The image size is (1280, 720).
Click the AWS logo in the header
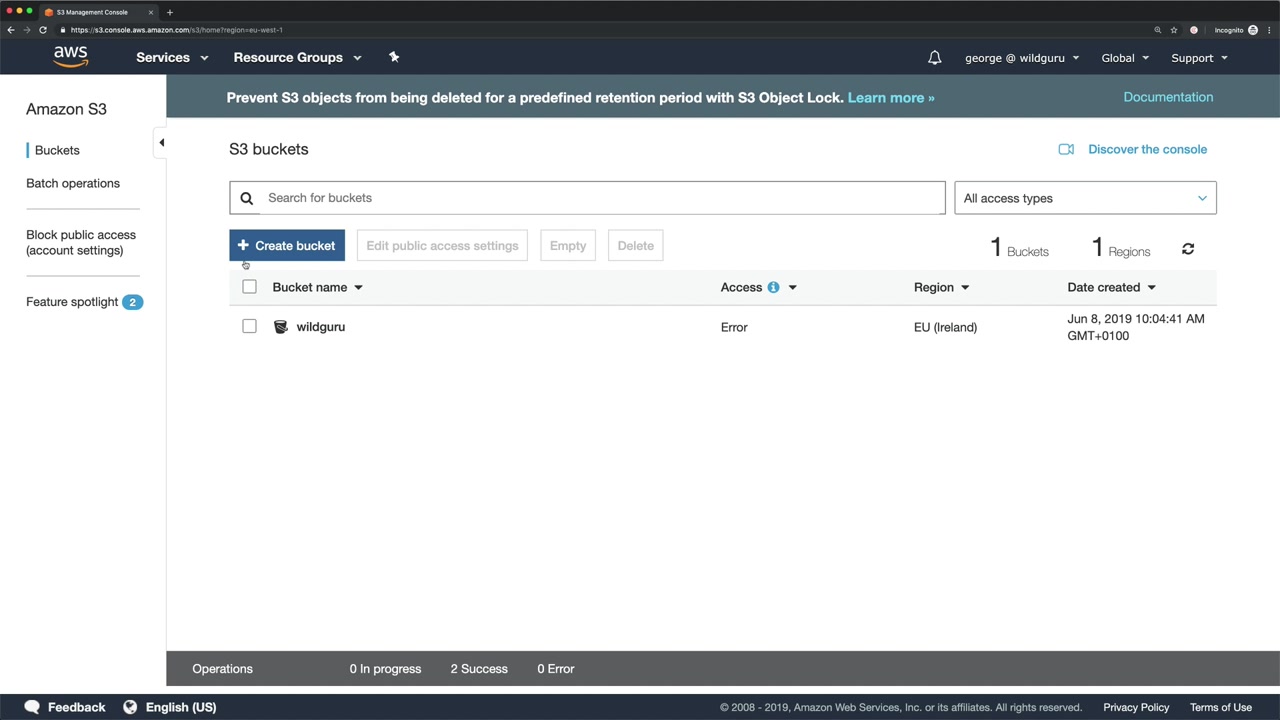[71, 57]
